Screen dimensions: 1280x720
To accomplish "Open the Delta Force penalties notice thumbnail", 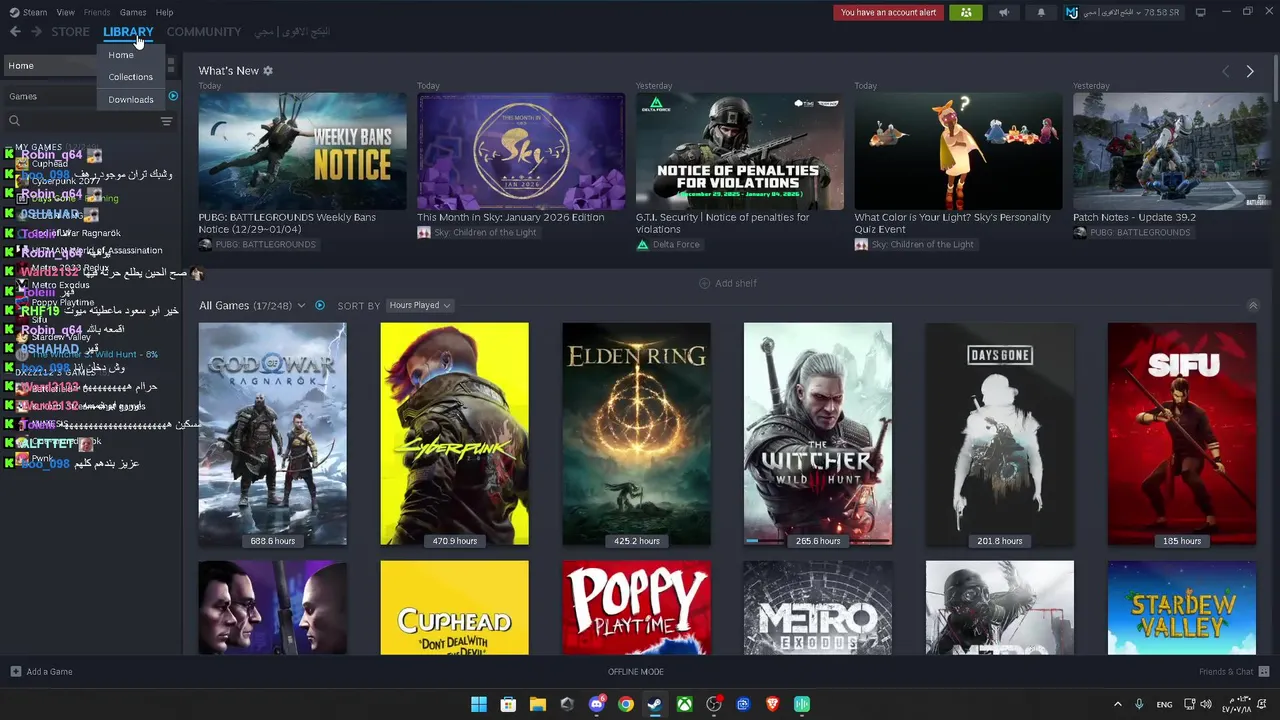I will [740, 152].
